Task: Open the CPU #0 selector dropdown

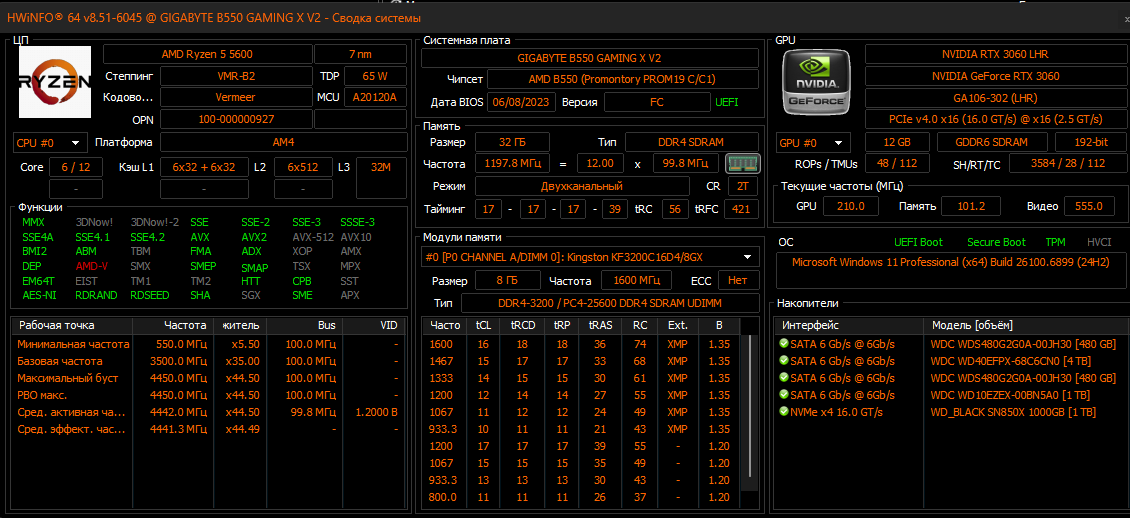Action: tap(50, 142)
